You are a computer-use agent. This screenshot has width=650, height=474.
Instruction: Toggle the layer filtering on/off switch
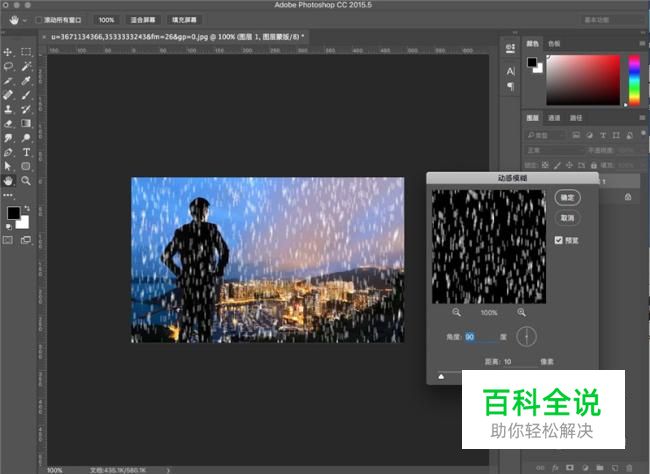click(x=643, y=134)
